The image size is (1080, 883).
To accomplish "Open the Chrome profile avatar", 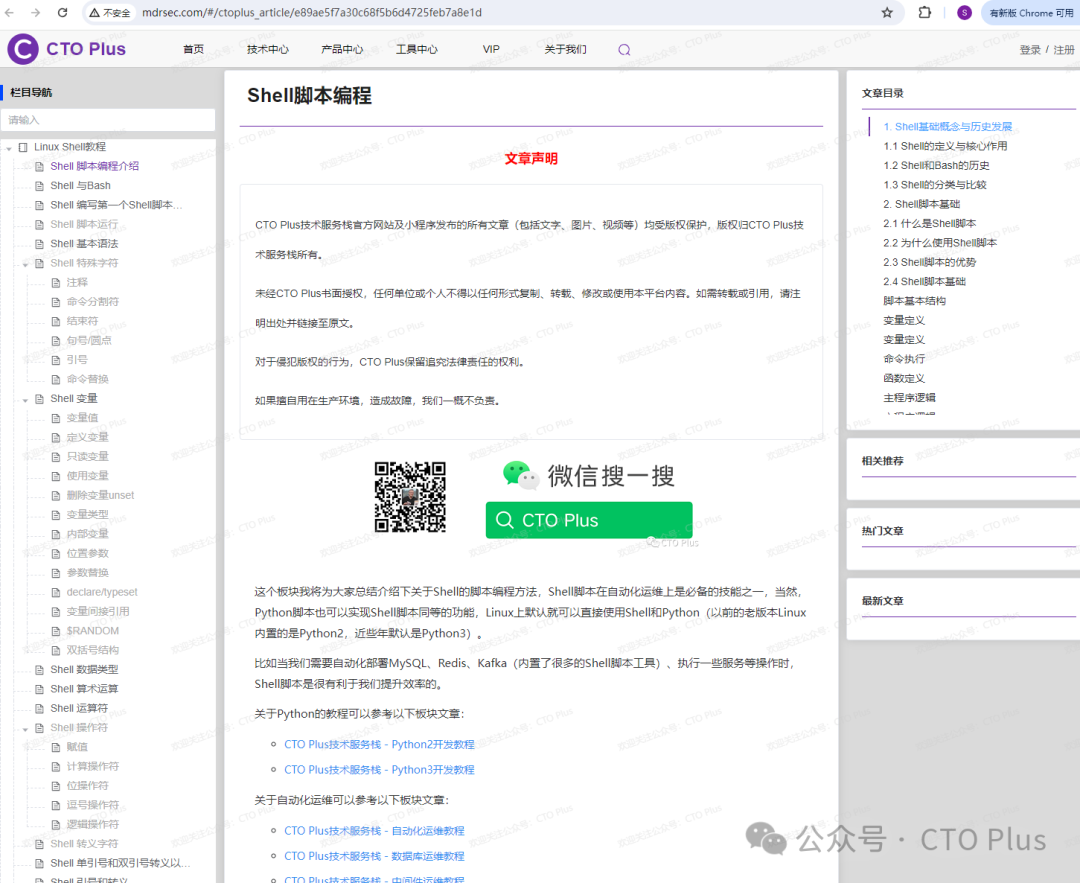I will (x=964, y=12).
